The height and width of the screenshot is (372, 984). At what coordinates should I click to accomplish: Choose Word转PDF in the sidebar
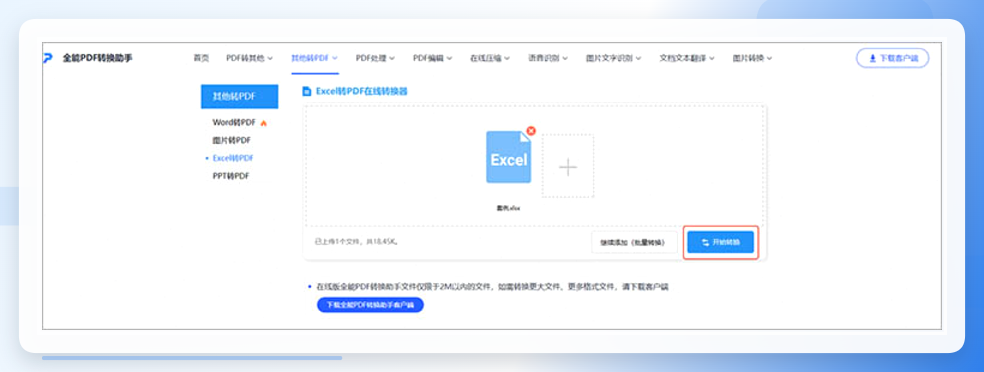pos(234,122)
